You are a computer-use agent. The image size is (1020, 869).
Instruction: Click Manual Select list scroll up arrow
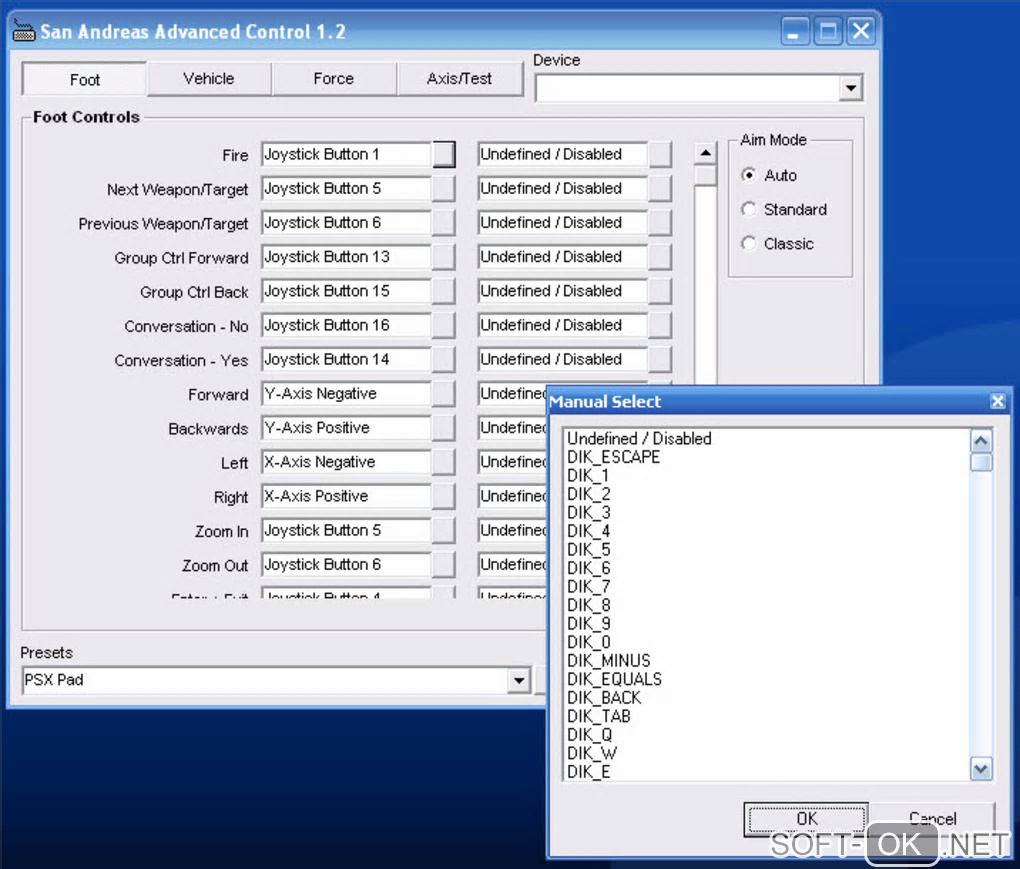coord(981,441)
